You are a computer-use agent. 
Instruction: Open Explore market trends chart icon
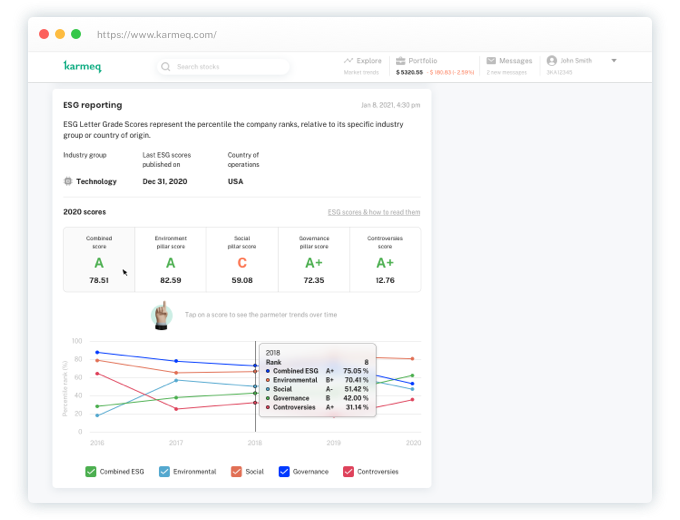[x=348, y=61]
